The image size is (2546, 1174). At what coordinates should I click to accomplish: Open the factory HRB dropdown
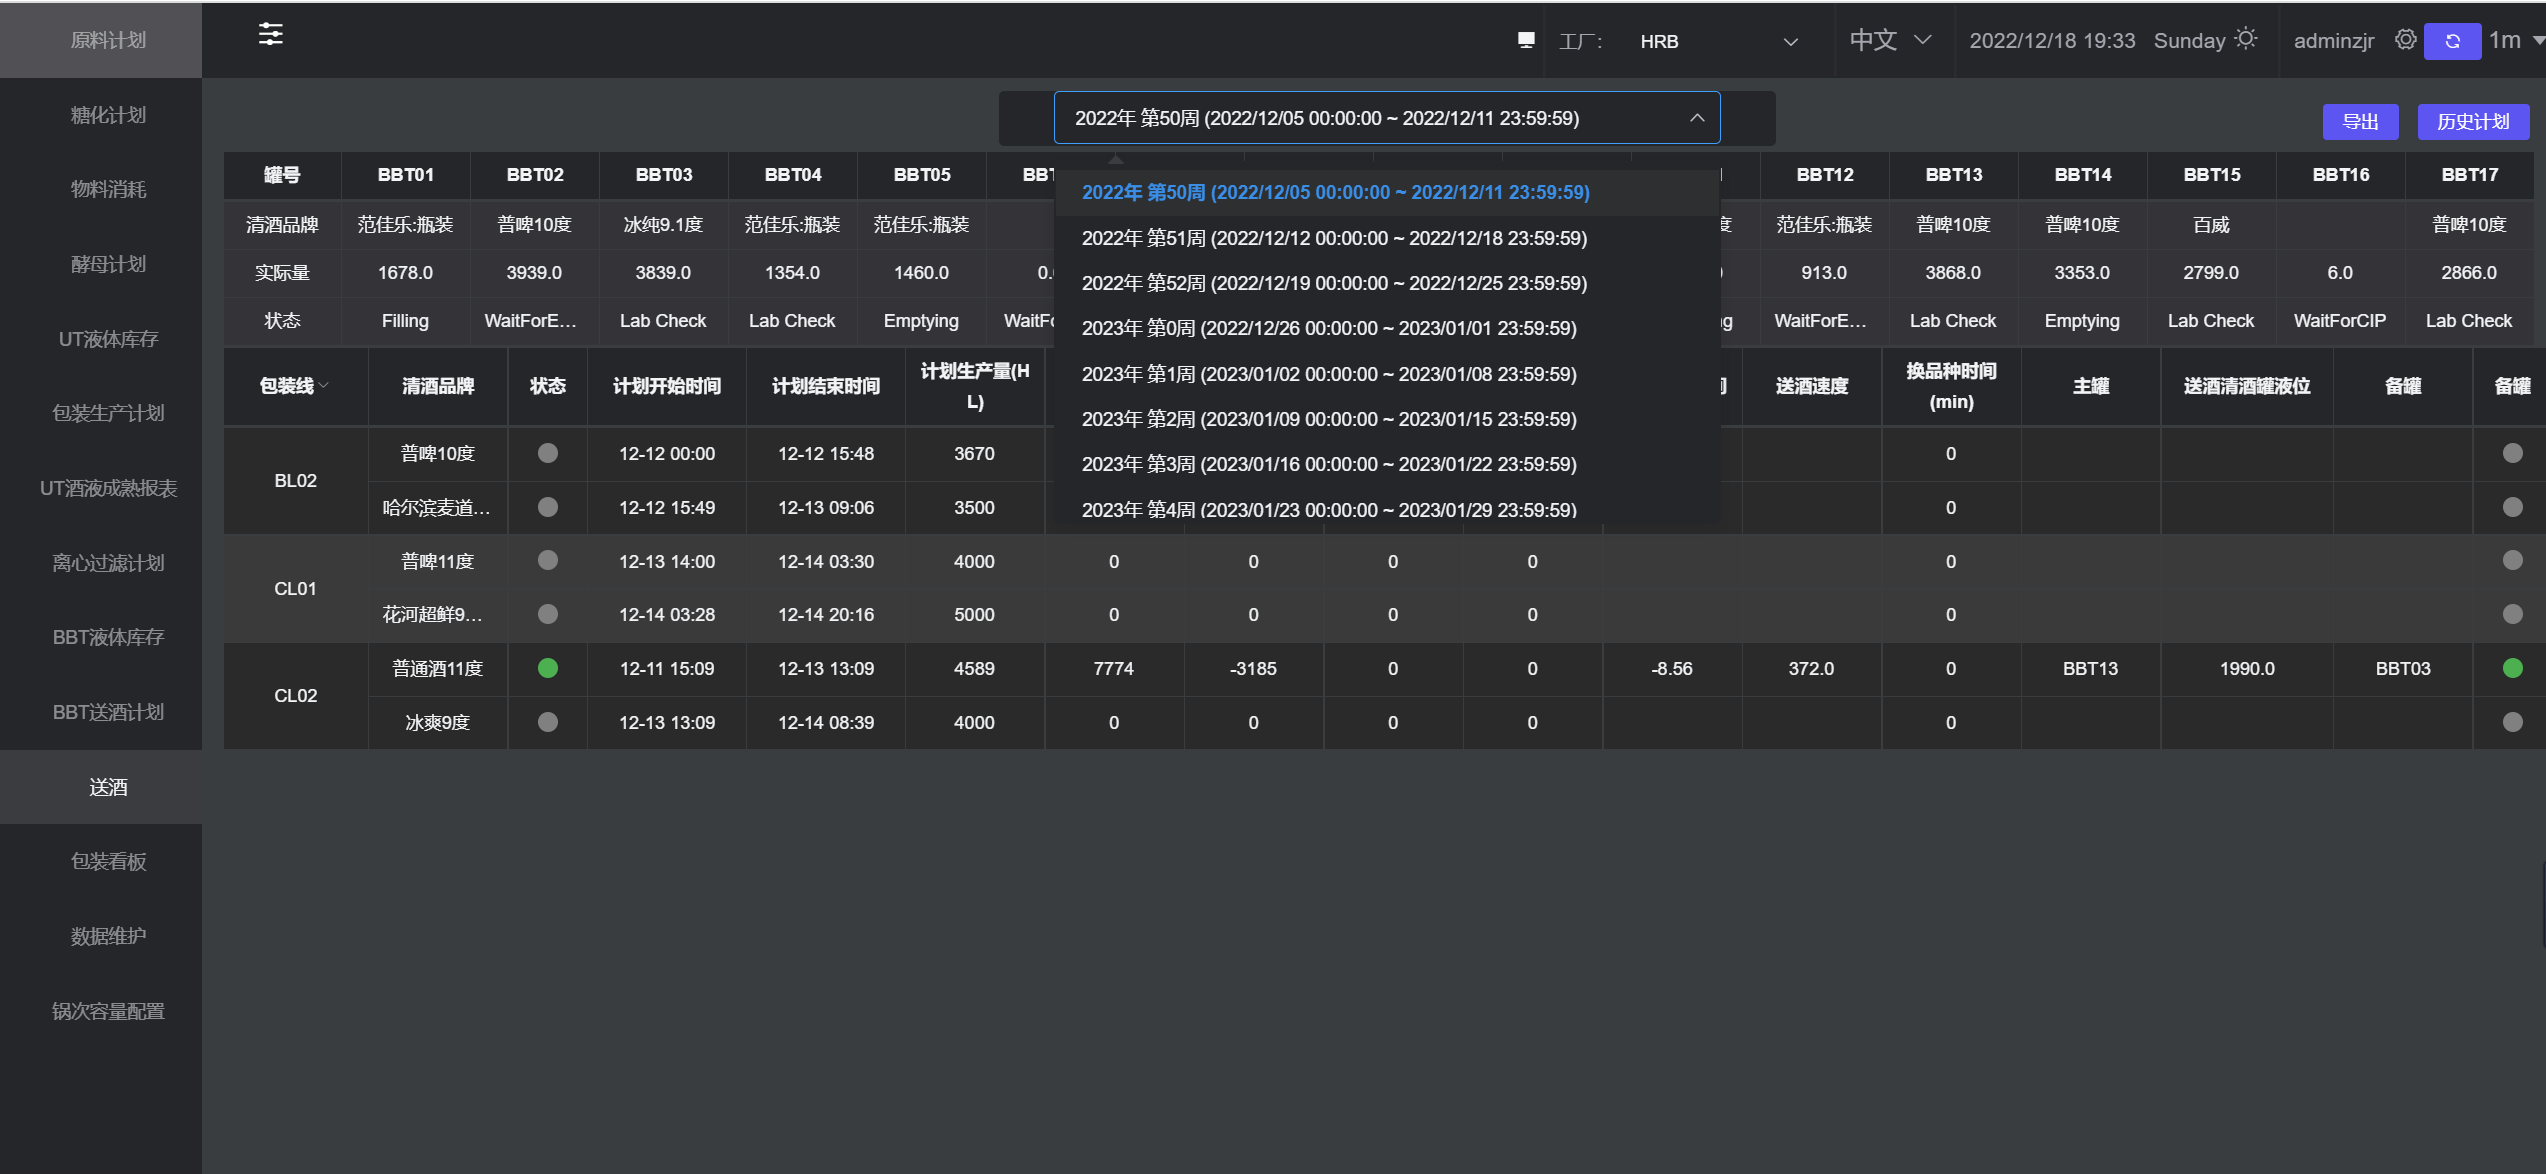coord(1718,41)
